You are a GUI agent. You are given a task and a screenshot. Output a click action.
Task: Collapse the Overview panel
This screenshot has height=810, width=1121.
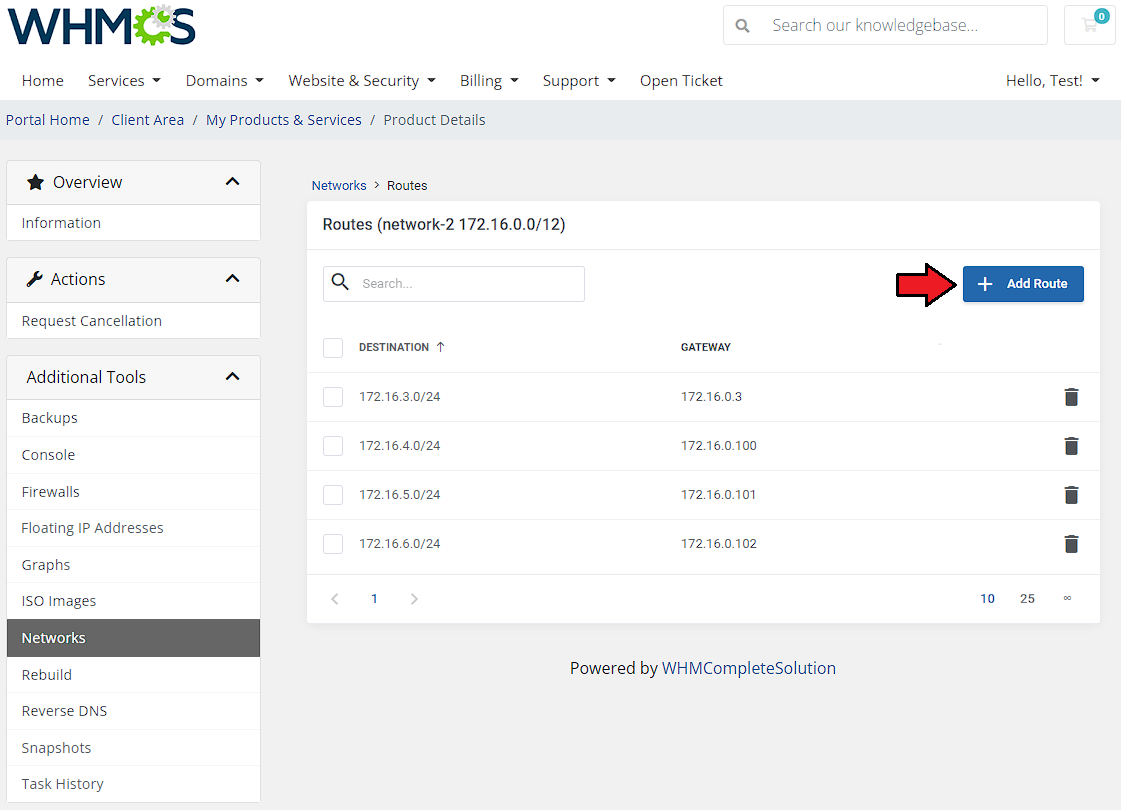[x=232, y=182]
